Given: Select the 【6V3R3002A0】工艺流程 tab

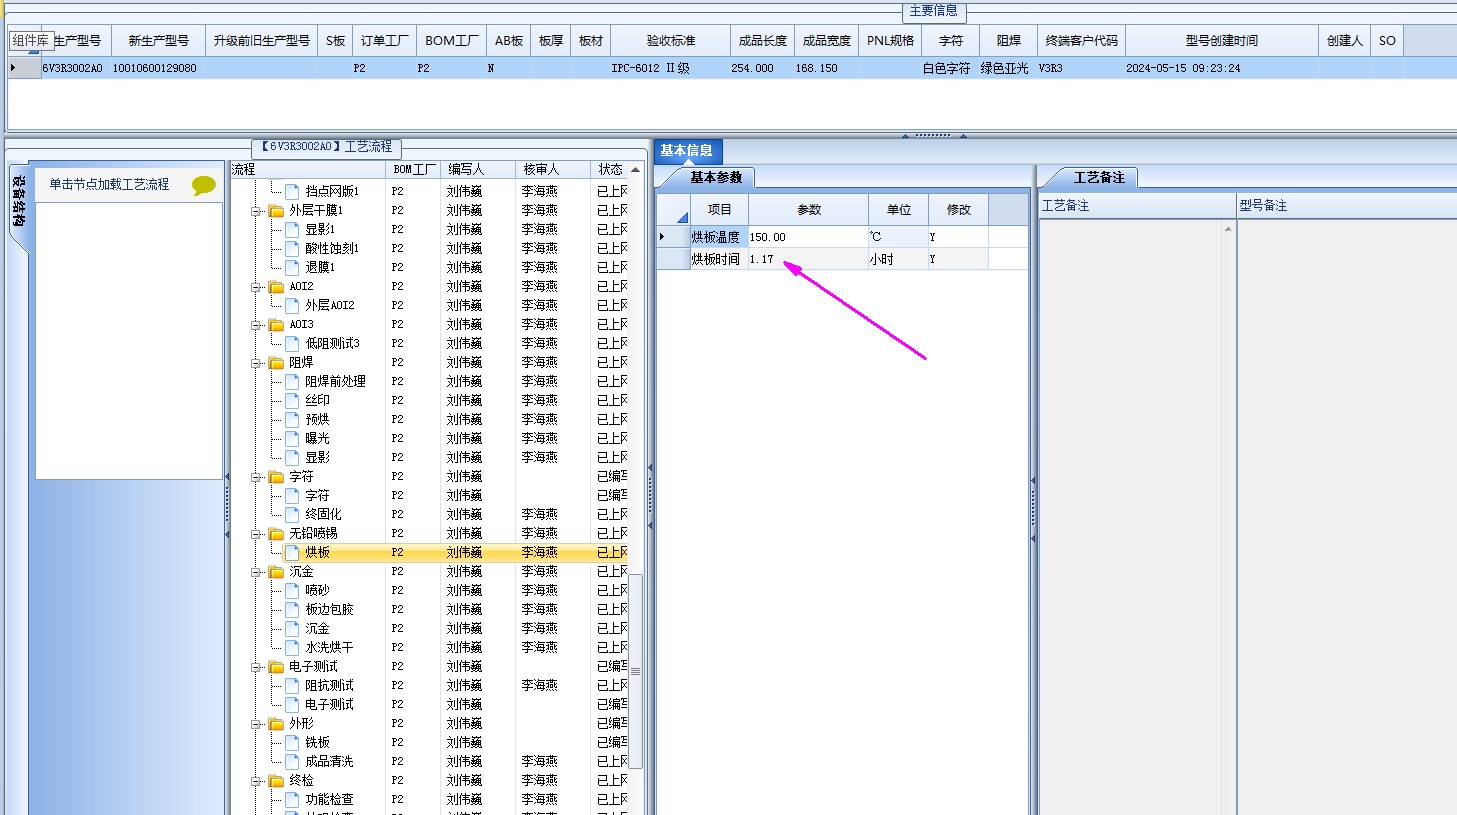Looking at the screenshot, I should click(326, 147).
